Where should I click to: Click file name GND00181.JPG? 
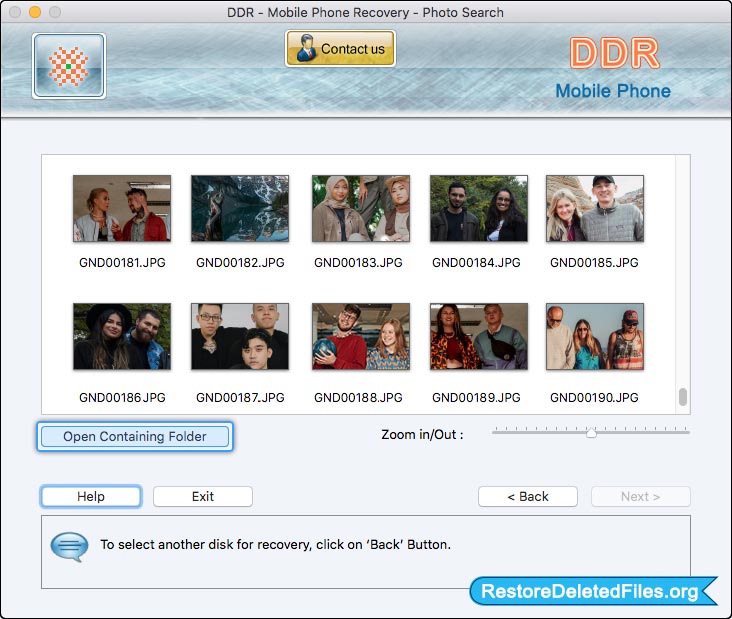pos(122,262)
